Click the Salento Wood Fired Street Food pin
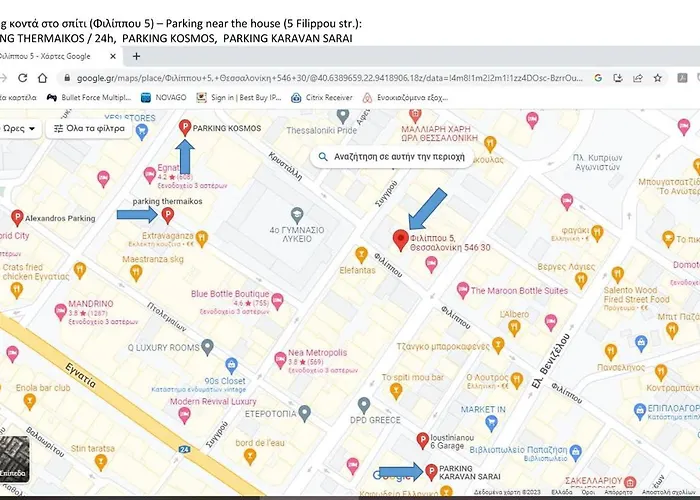This screenshot has height=500, width=700. point(618,275)
